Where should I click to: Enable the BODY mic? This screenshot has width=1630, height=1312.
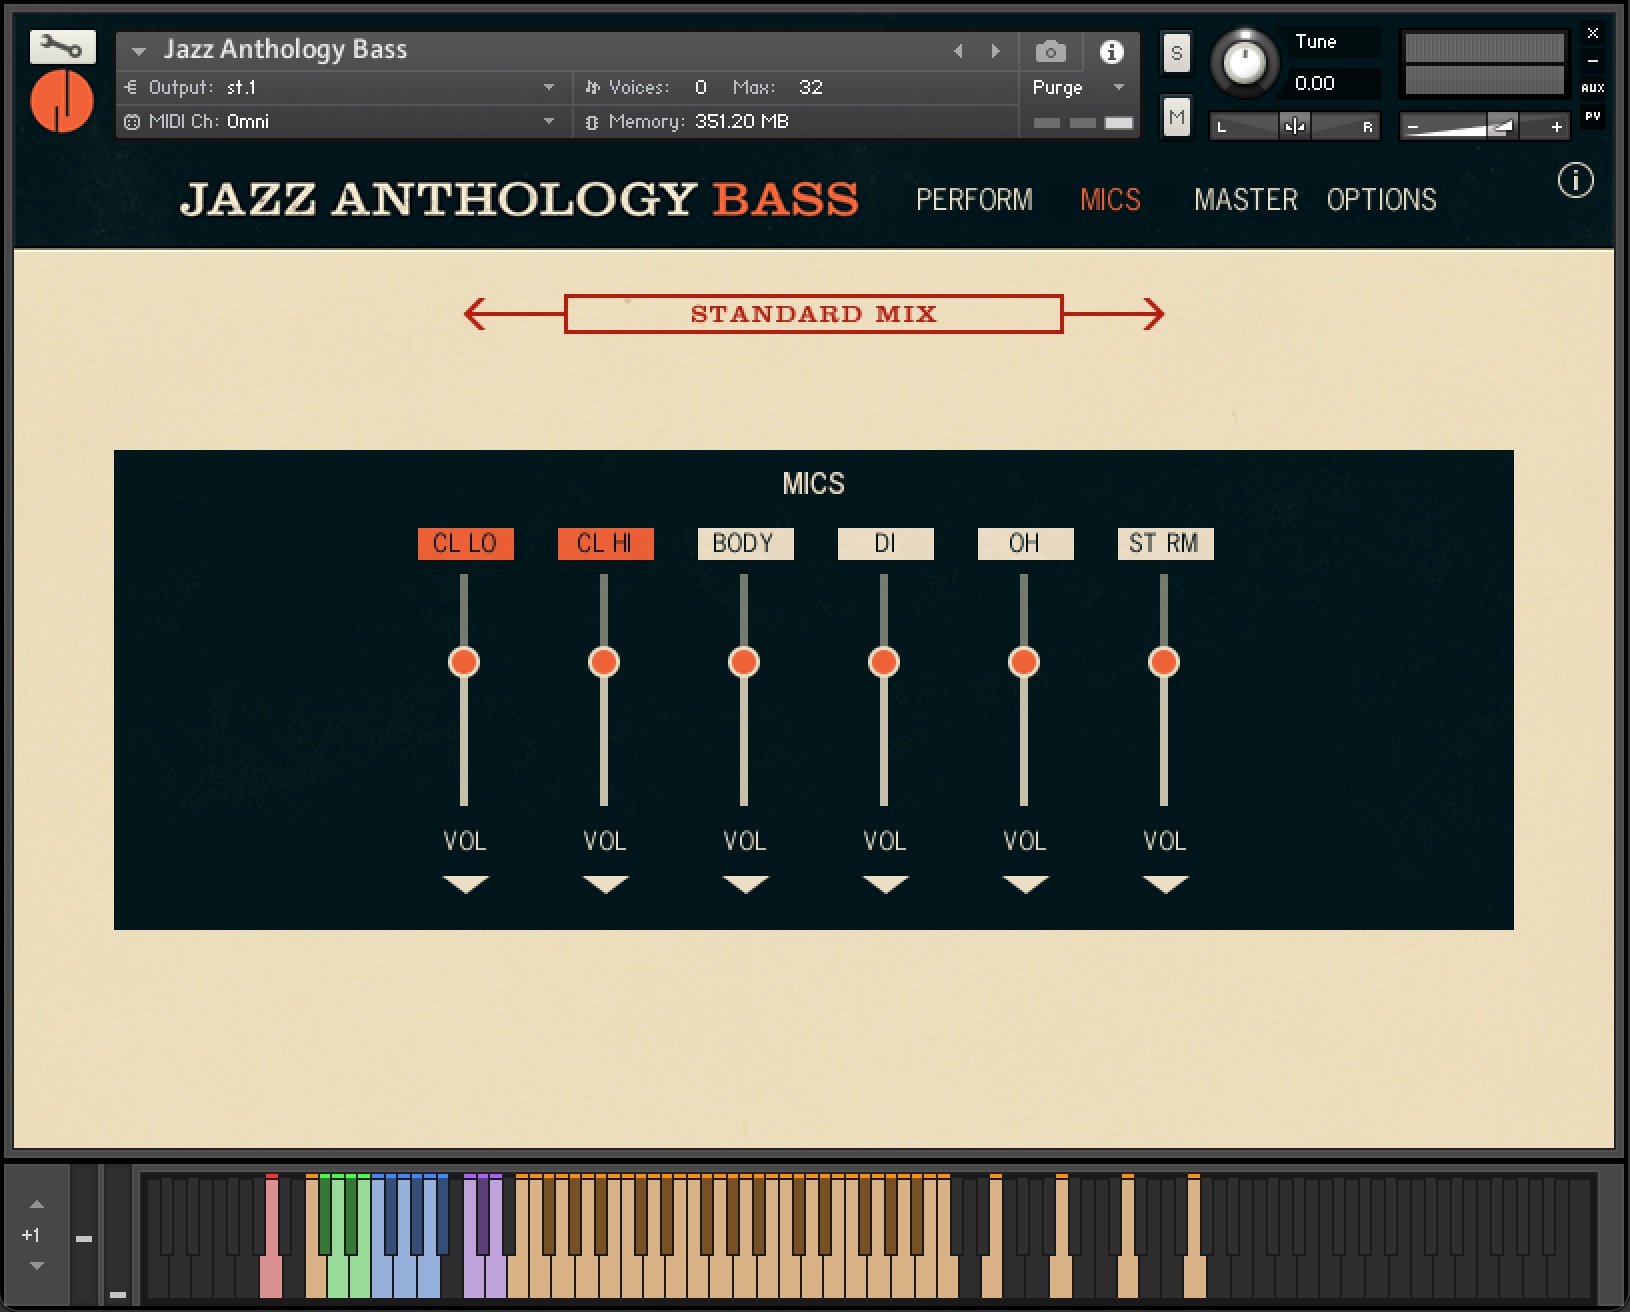tap(745, 544)
